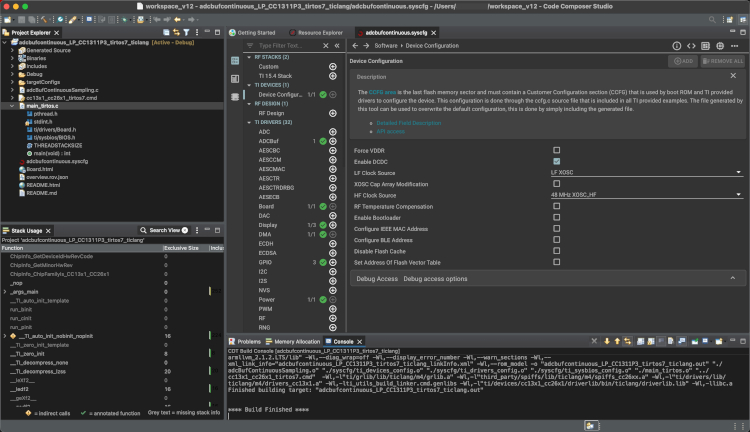The width and height of the screenshot is (750, 432).
Task: Collapse the SysConfig module sidebar
Action: coord(337,45)
